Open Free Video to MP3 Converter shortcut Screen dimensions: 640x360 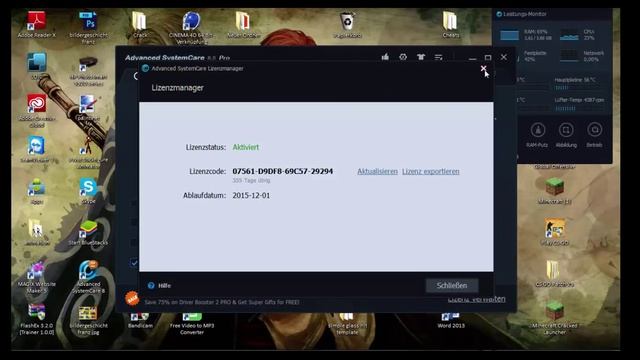click(192, 324)
